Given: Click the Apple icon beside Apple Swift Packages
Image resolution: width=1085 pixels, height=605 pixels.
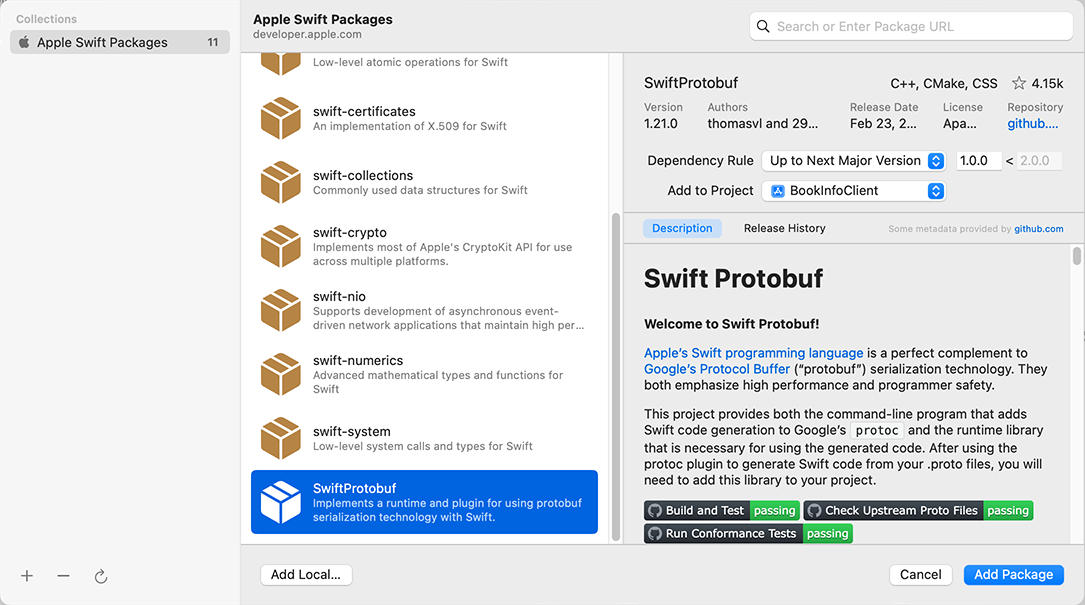Looking at the screenshot, I should pos(22,42).
